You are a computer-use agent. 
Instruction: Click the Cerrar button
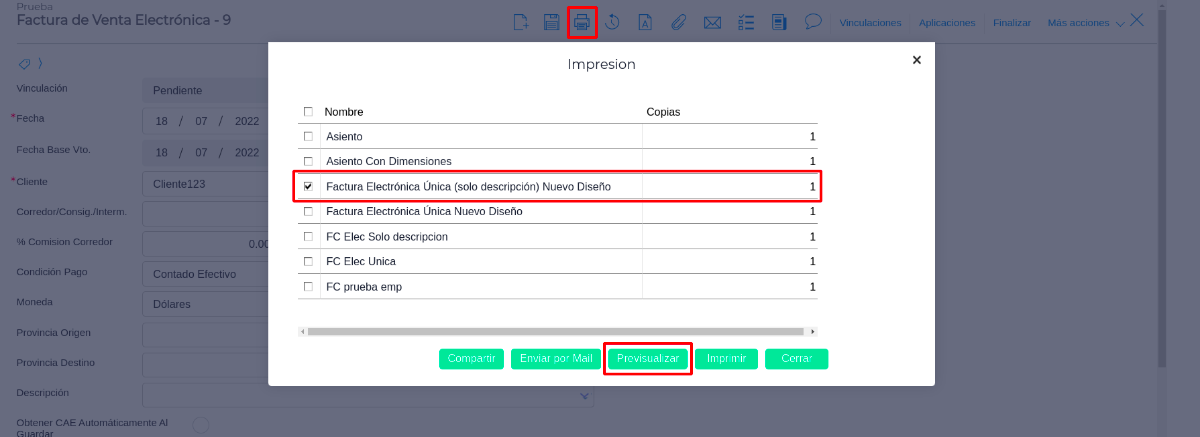tap(797, 358)
